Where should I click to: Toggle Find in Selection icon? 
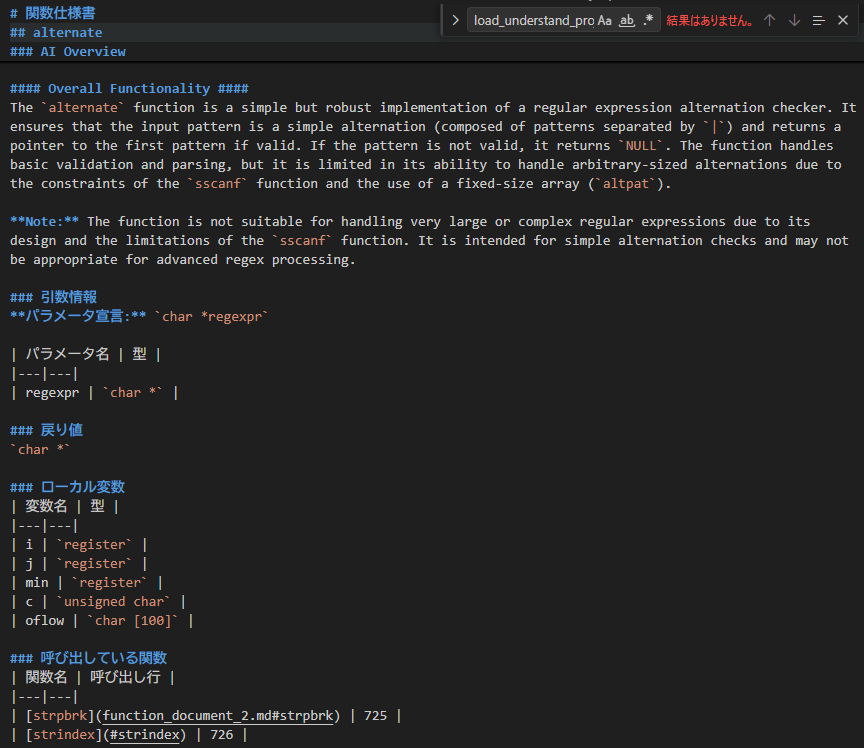pyautogui.click(x=819, y=21)
